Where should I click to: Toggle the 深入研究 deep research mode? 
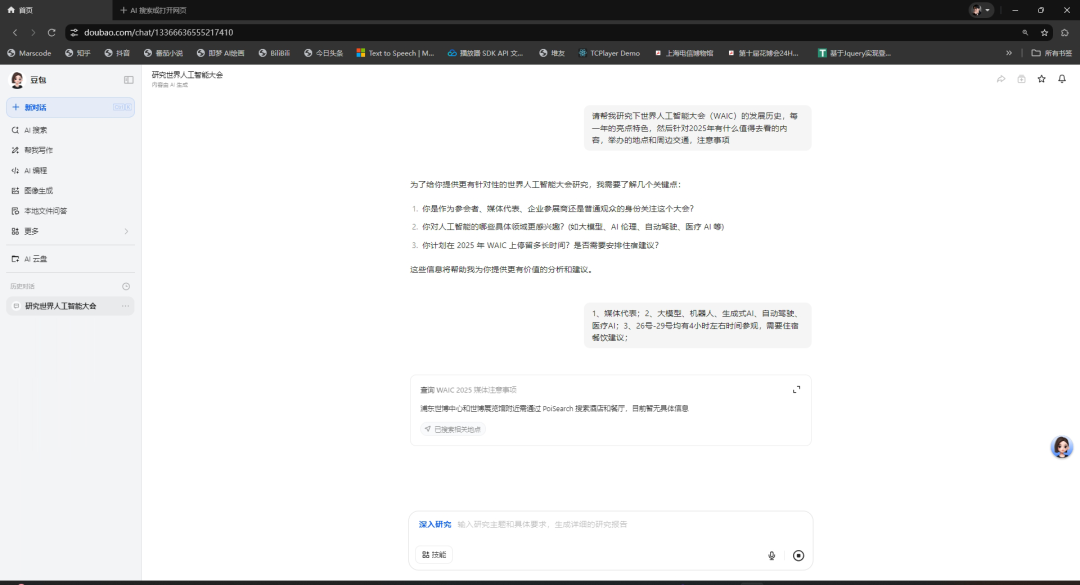(x=434, y=523)
